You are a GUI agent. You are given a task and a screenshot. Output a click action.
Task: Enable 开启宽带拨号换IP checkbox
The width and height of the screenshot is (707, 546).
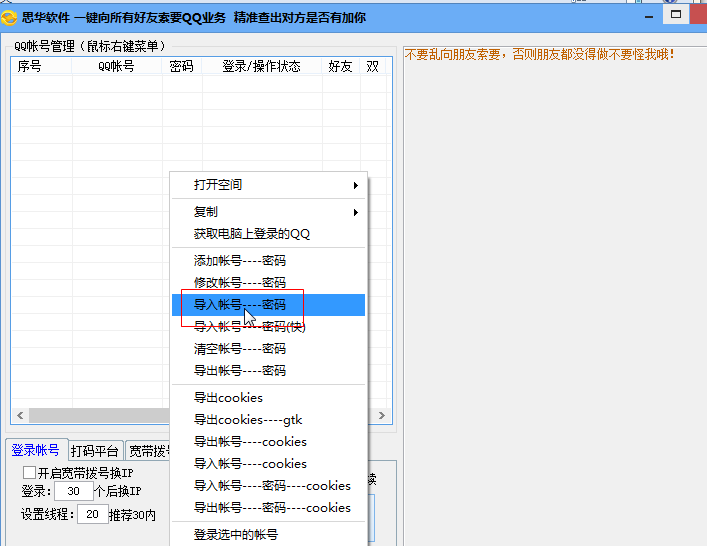(29, 473)
